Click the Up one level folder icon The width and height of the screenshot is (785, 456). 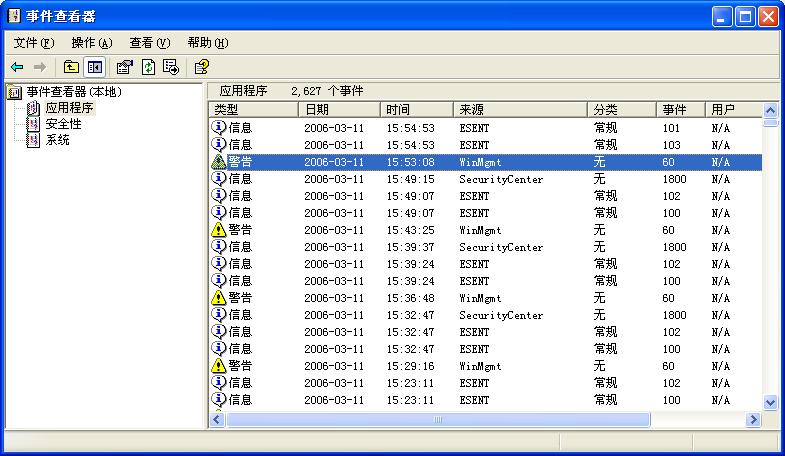71,67
